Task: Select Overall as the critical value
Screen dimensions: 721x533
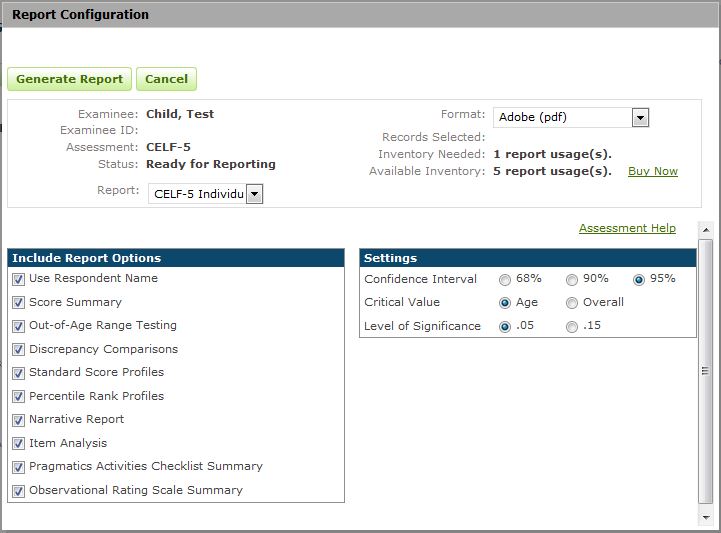Action: coord(572,303)
